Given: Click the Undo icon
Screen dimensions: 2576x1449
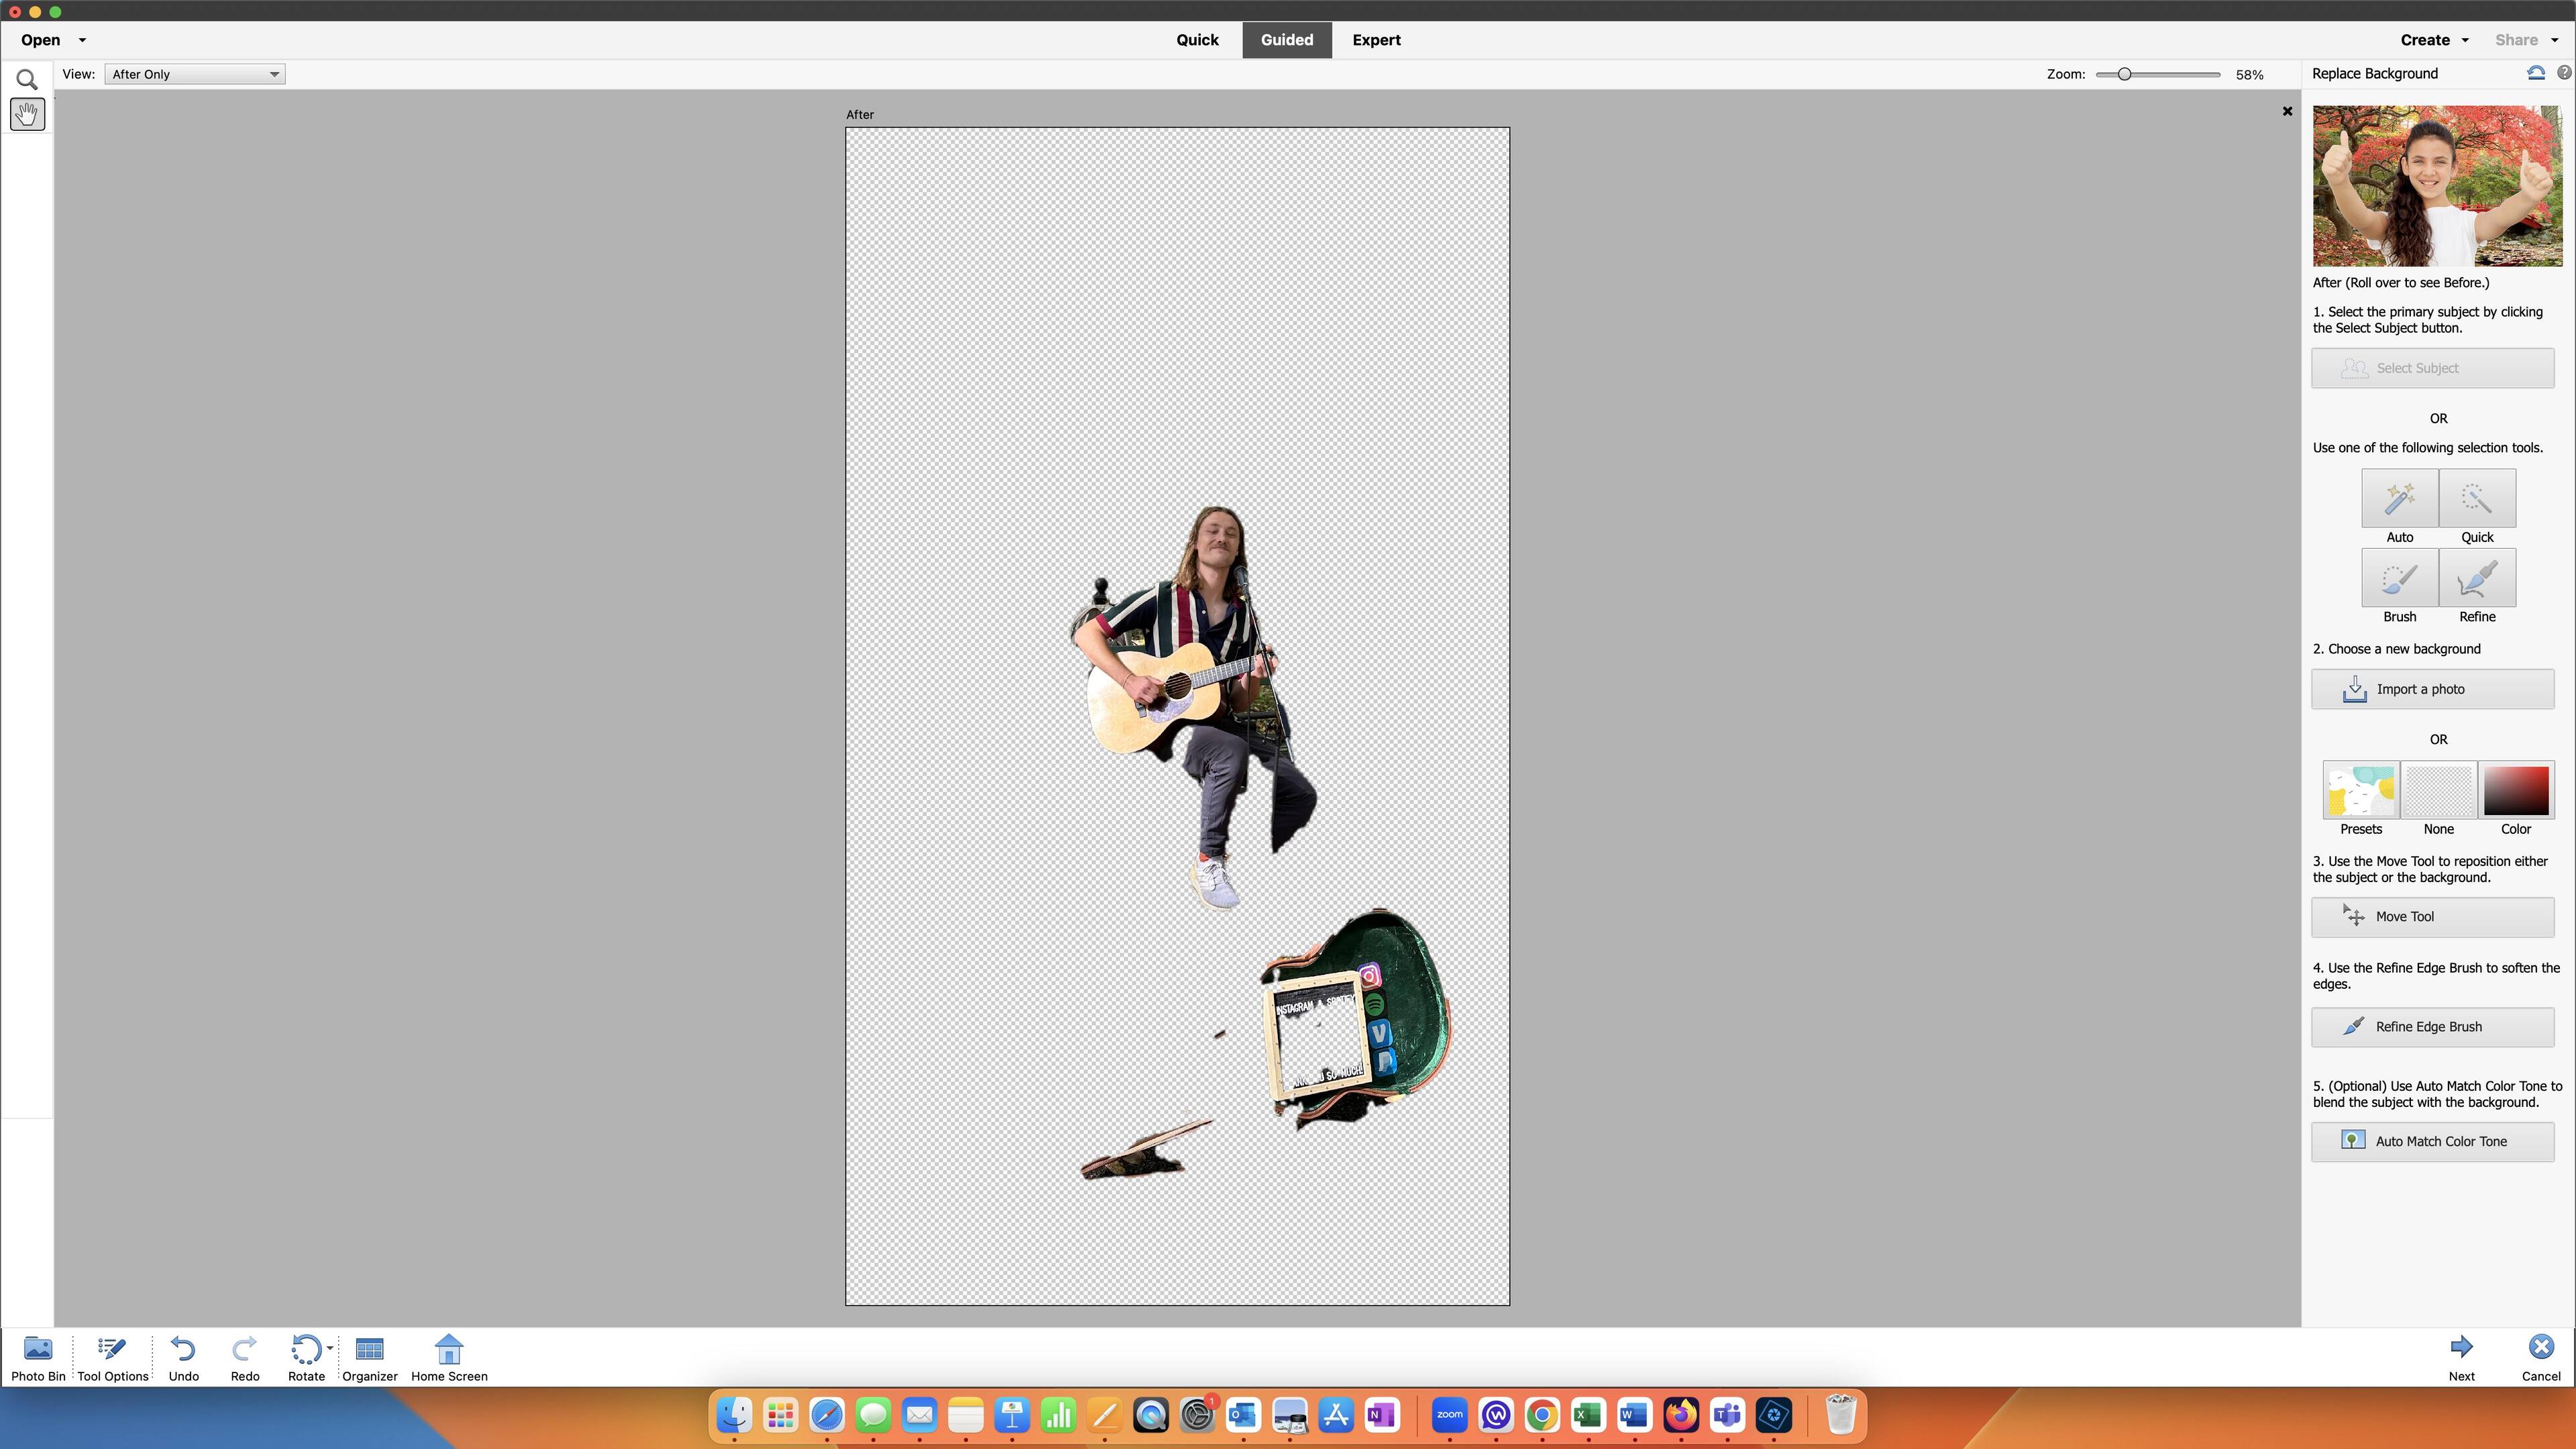Looking at the screenshot, I should click(183, 1349).
